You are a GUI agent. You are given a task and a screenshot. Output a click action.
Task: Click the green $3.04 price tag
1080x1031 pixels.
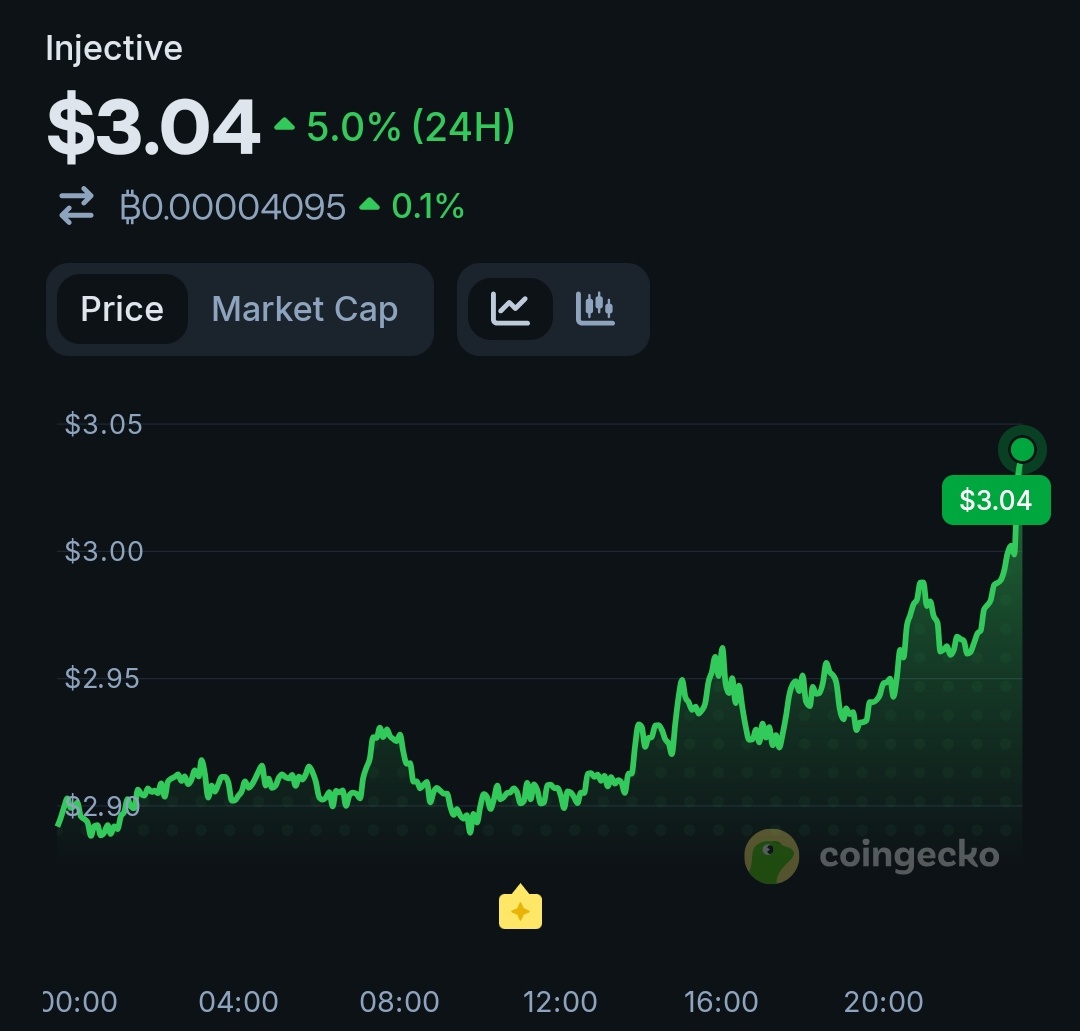[996, 500]
